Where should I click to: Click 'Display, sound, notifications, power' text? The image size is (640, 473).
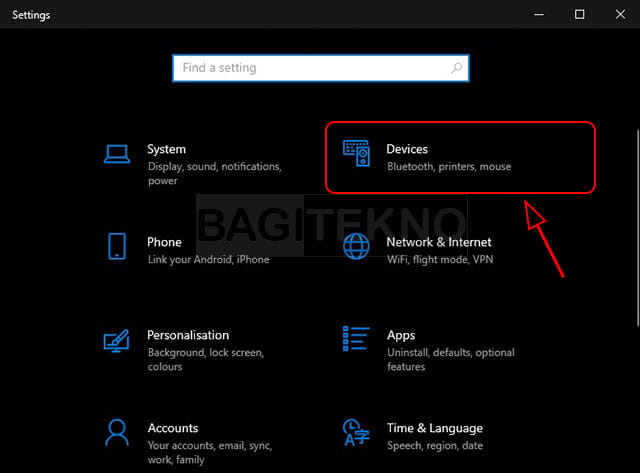click(x=215, y=173)
